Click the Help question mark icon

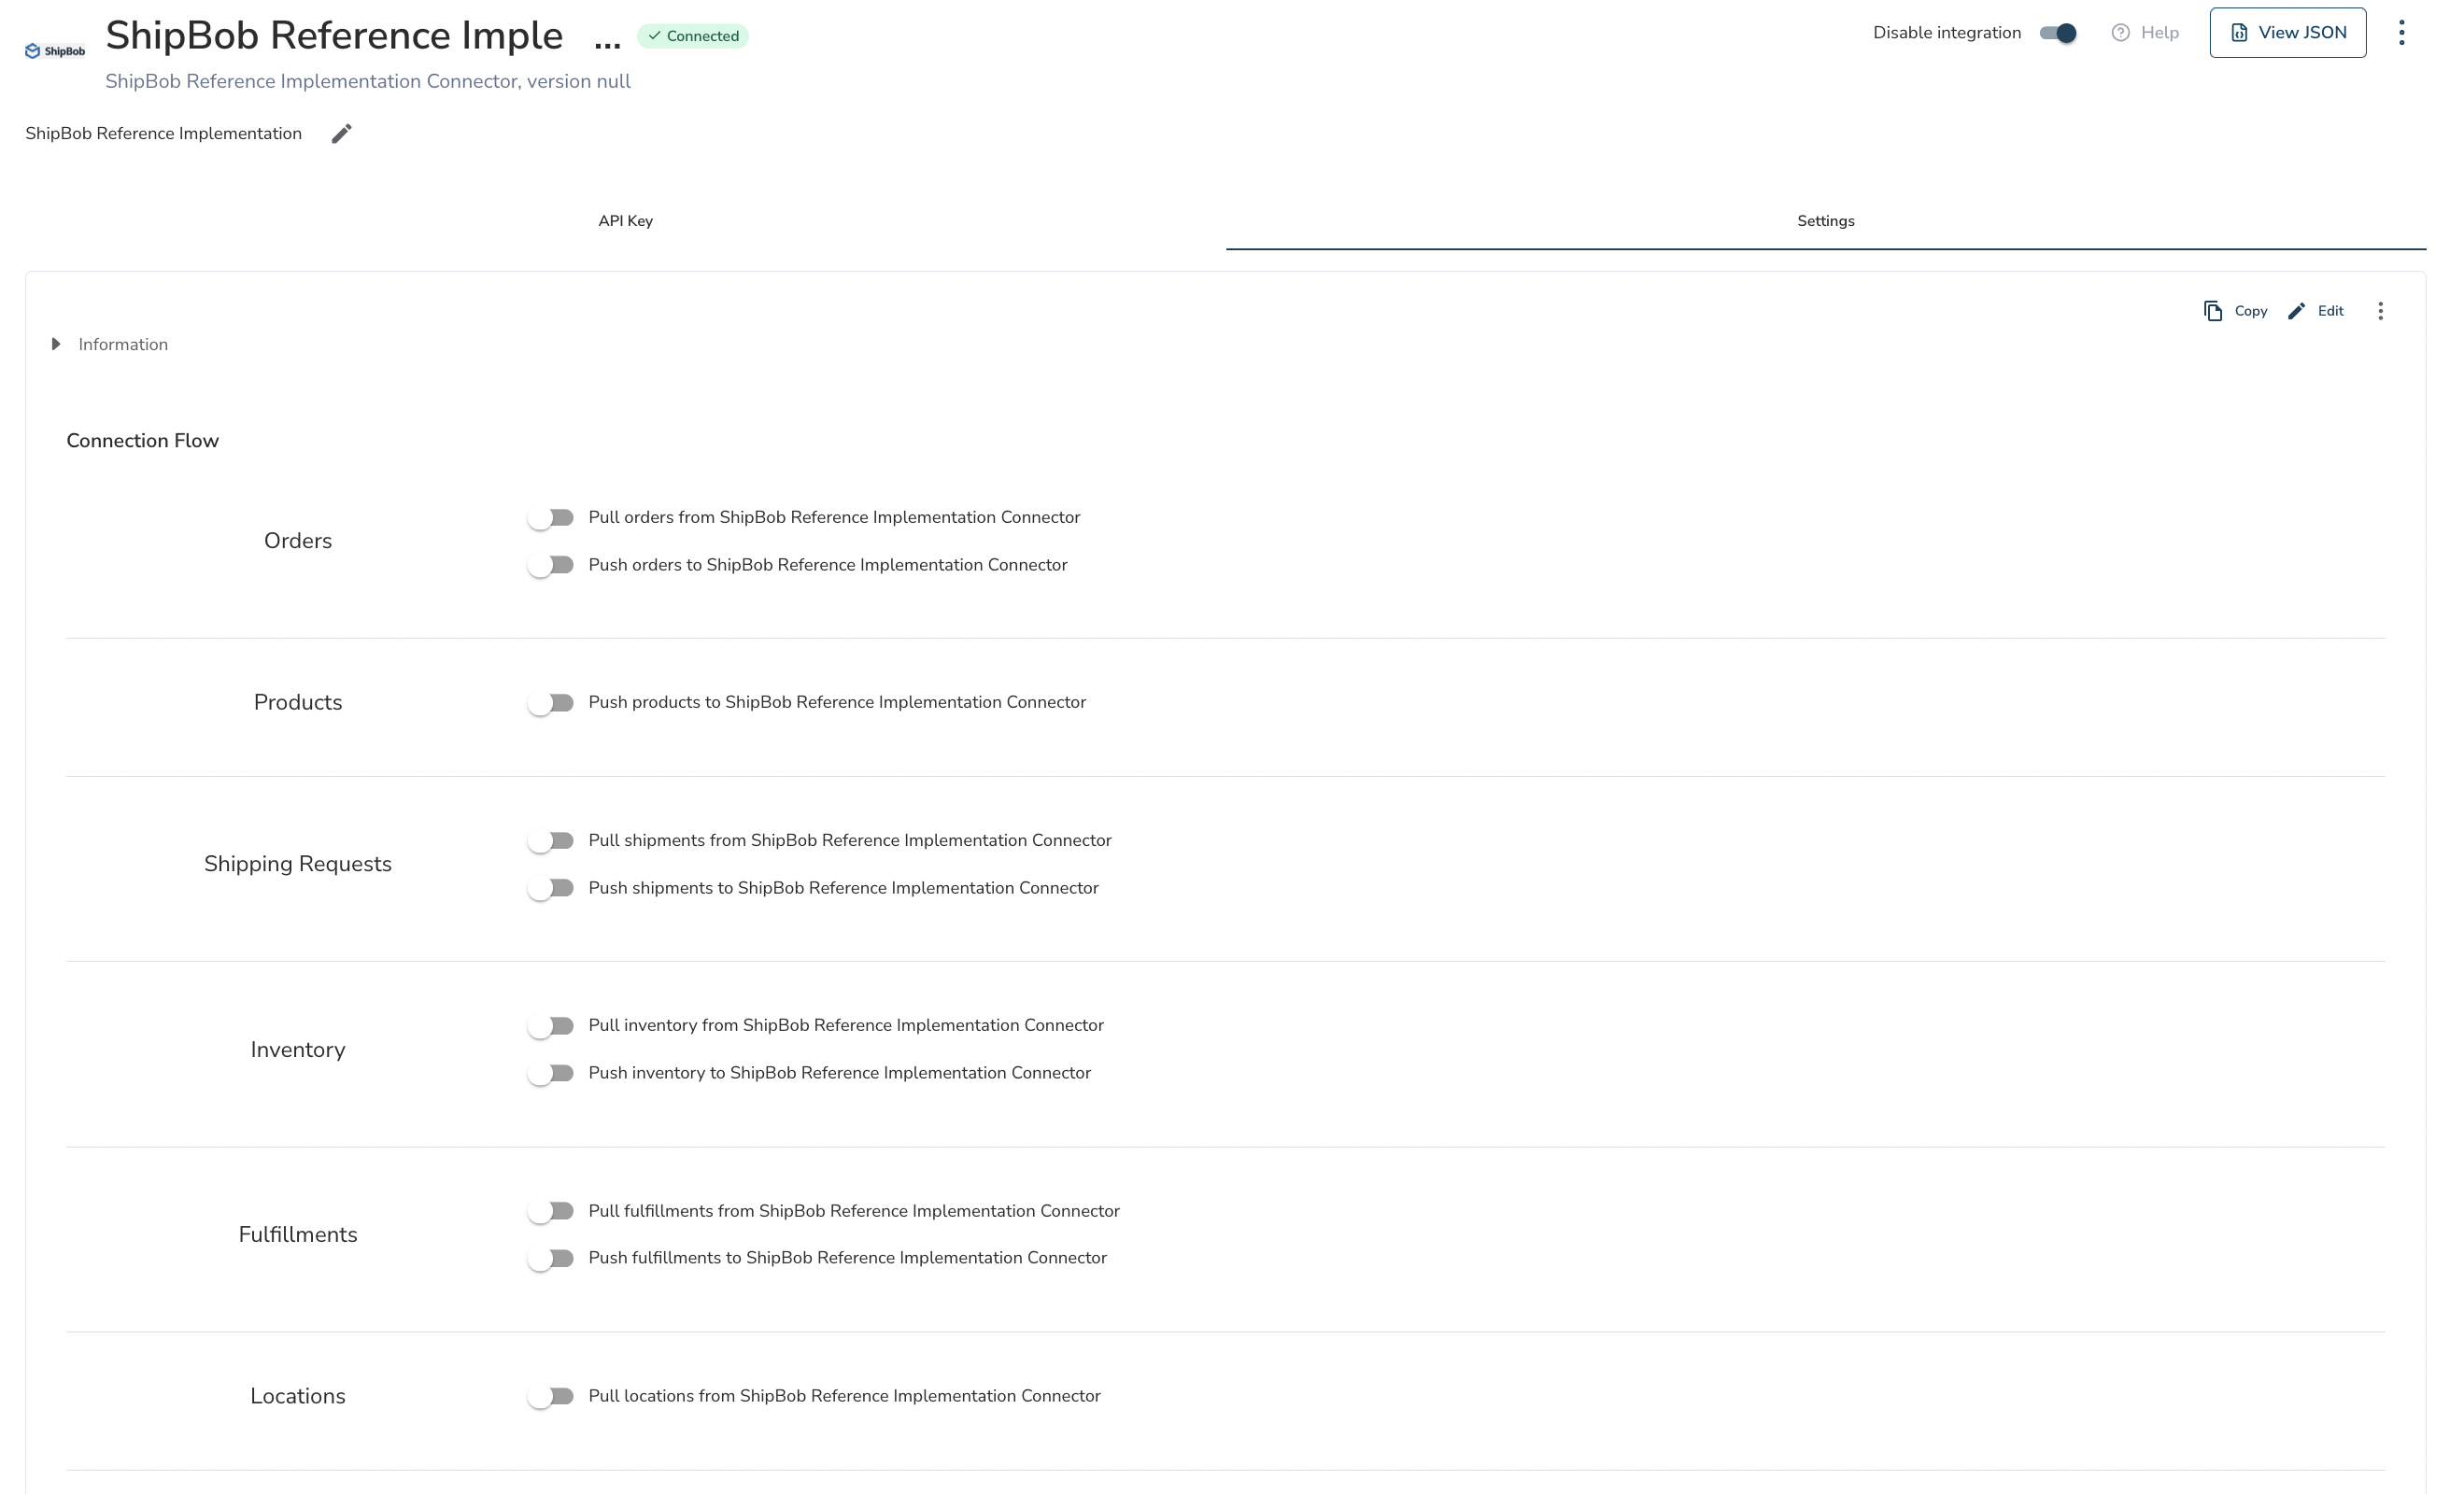2120,33
